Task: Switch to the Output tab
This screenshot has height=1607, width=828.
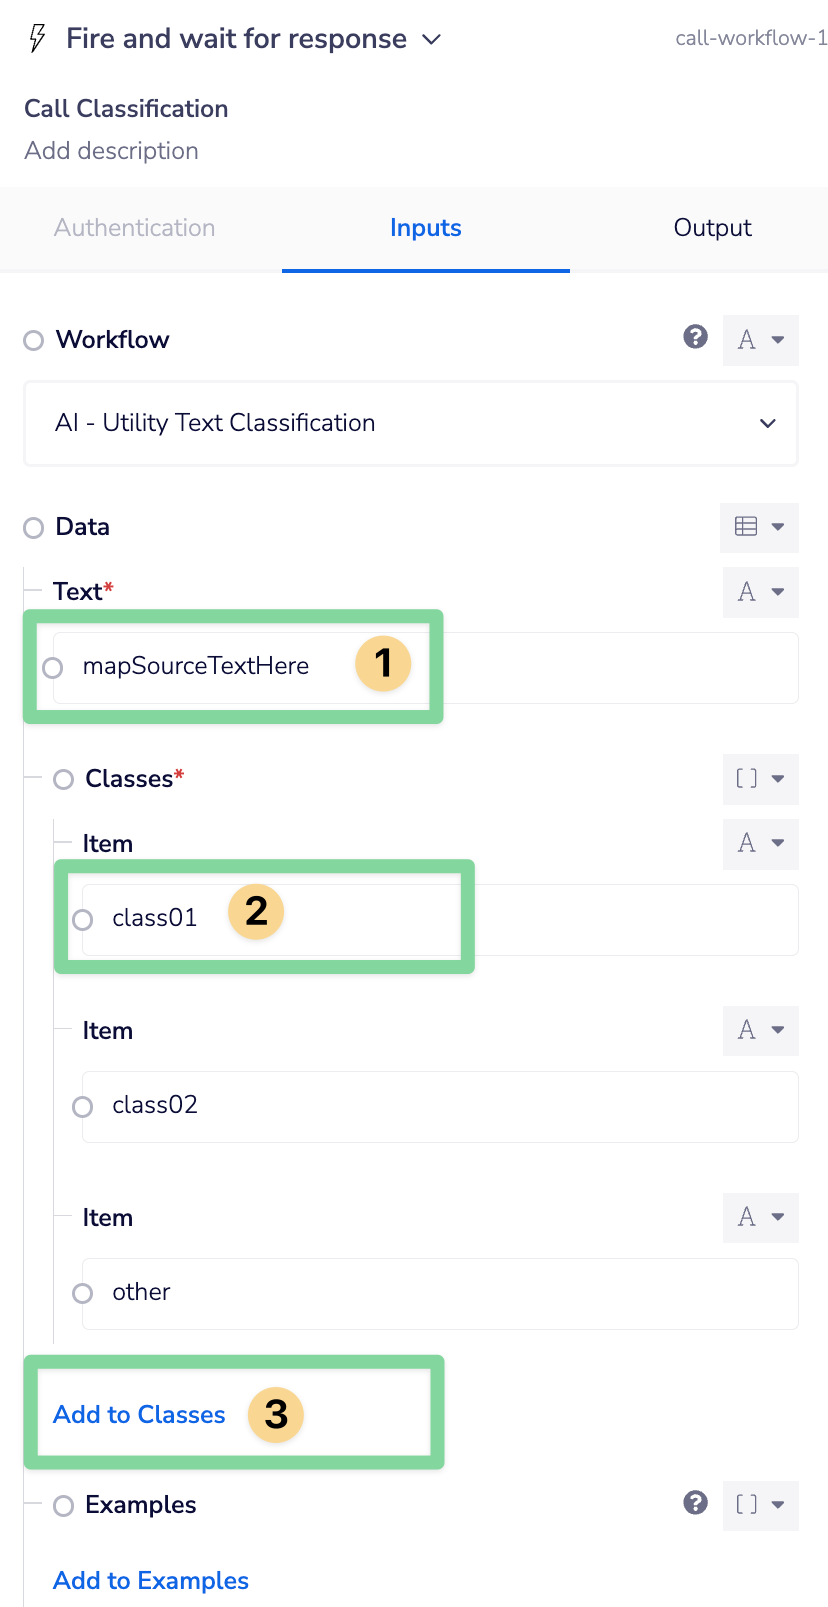Action: point(712,228)
